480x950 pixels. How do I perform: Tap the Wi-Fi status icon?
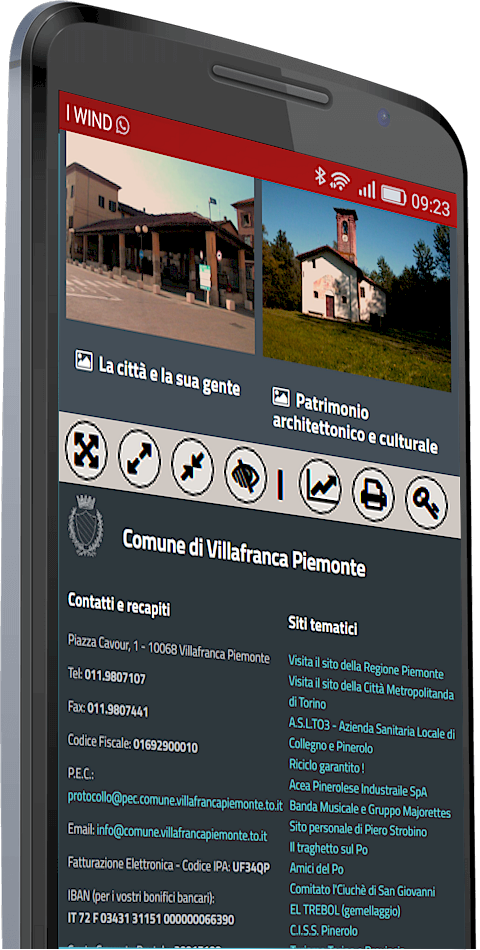click(x=341, y=180)
